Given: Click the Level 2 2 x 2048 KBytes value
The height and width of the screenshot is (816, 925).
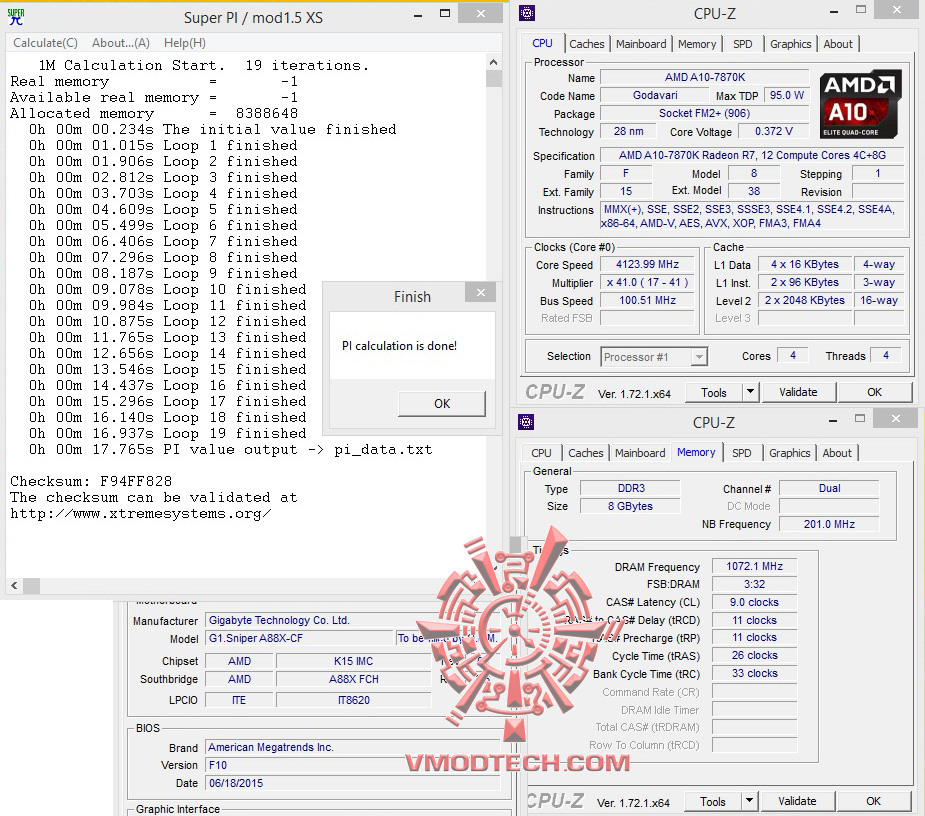Looking at the screenshot, I should coord(805,300).
